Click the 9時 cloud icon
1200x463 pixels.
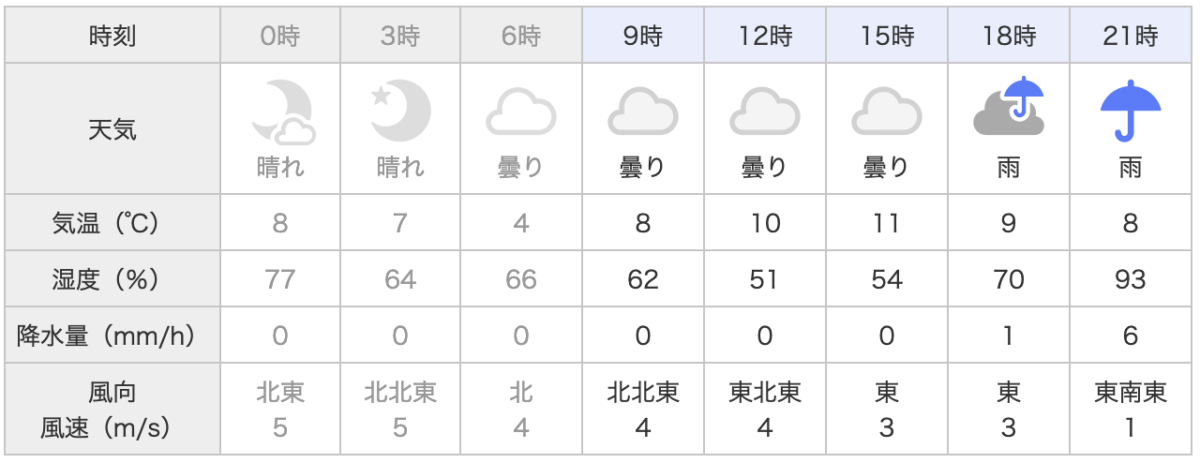643,111
